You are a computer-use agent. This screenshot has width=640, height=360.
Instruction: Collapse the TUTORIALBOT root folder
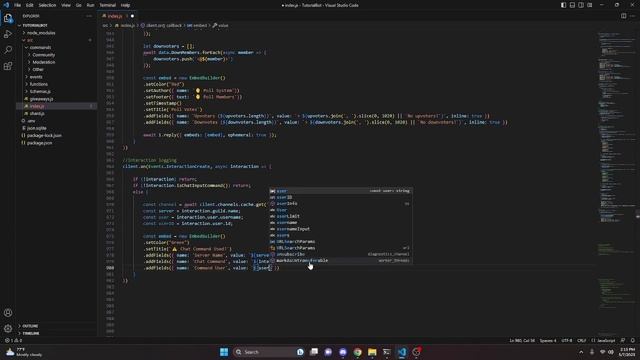tap(35, 25)
